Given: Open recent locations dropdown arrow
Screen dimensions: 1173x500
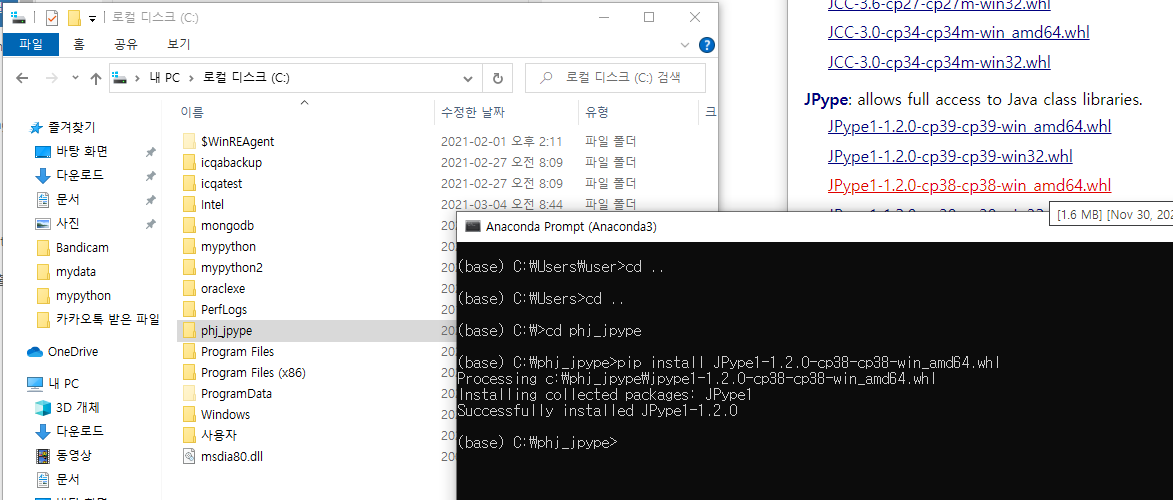Looking at the screenshot, I should pyautogui.click(x=75, y=78).
